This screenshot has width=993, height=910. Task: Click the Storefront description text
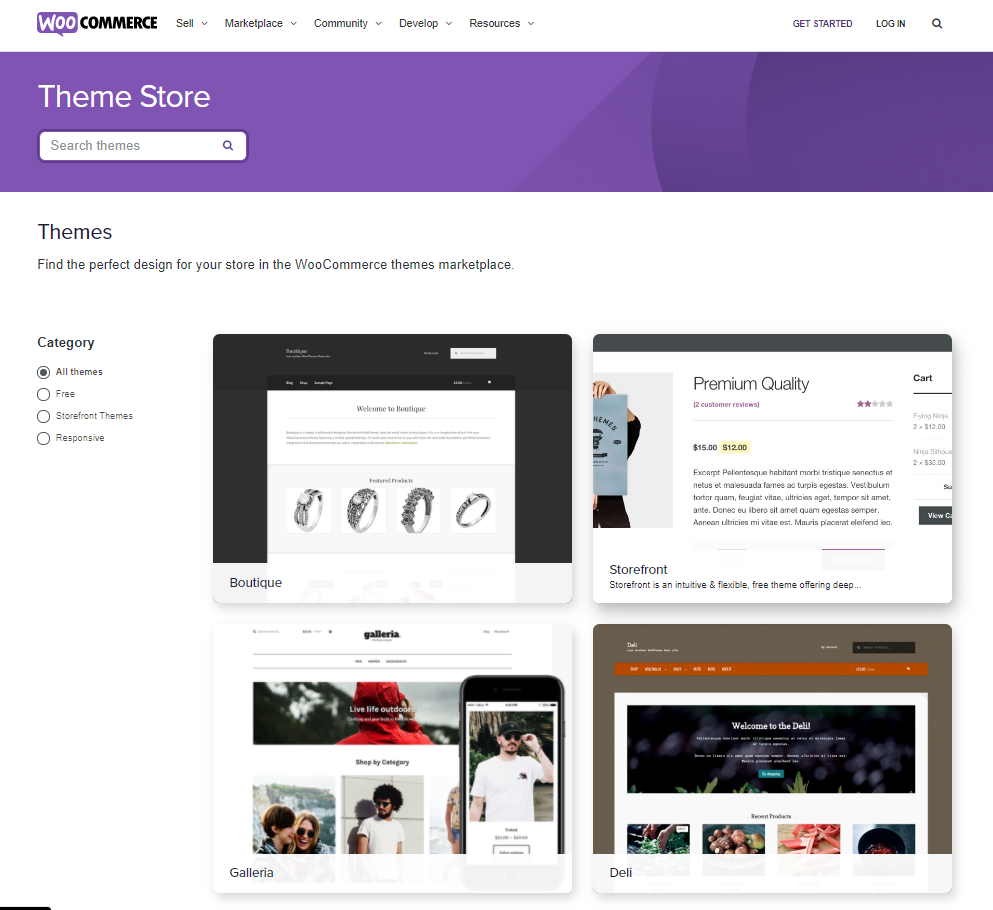tap(735, 585)
